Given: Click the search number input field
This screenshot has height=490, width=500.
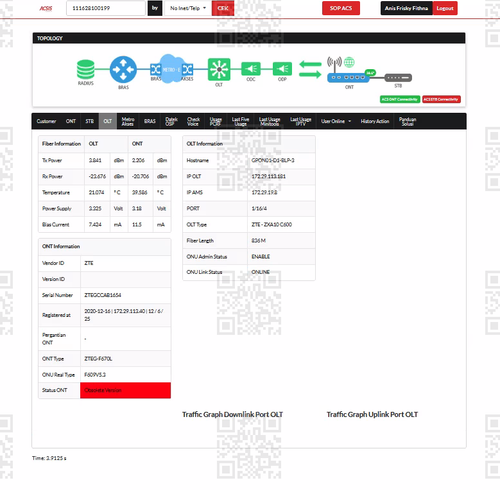Looking at the screenshot, I should tap(106, 8).
